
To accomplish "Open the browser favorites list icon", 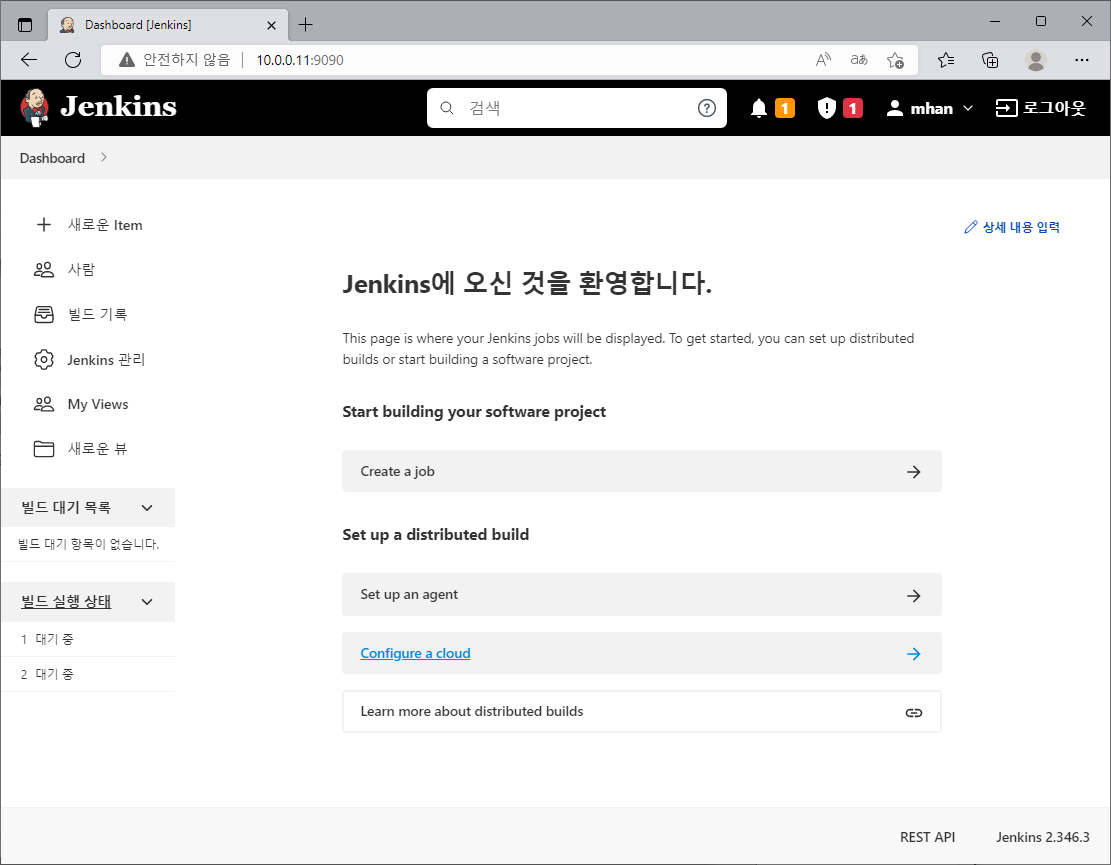I will click(946, 60).
